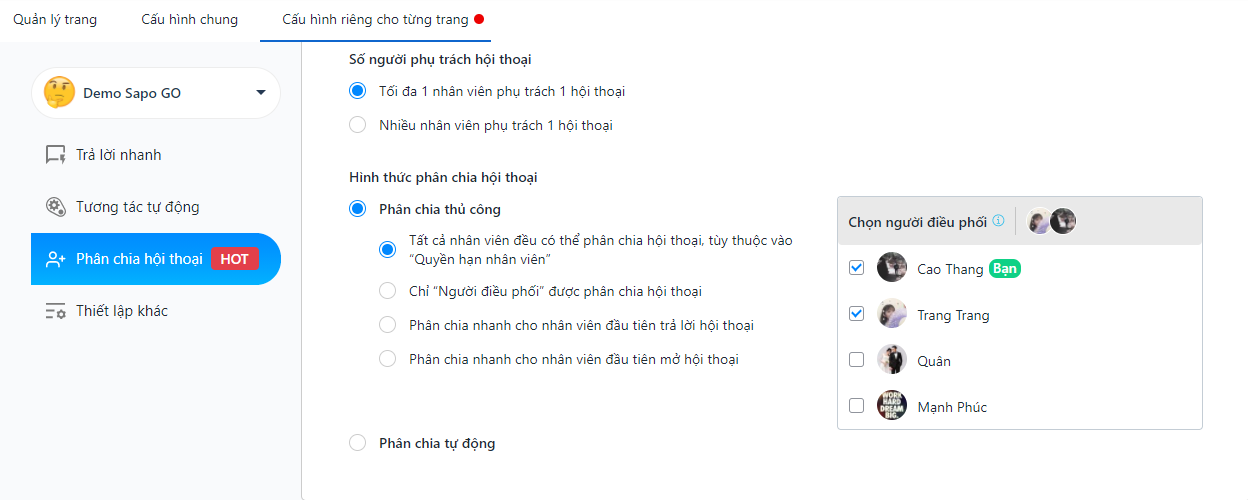Click the Thiết lập khác settings icon
This screenshot has width=1248, height=500.
[x=56, y=311]
